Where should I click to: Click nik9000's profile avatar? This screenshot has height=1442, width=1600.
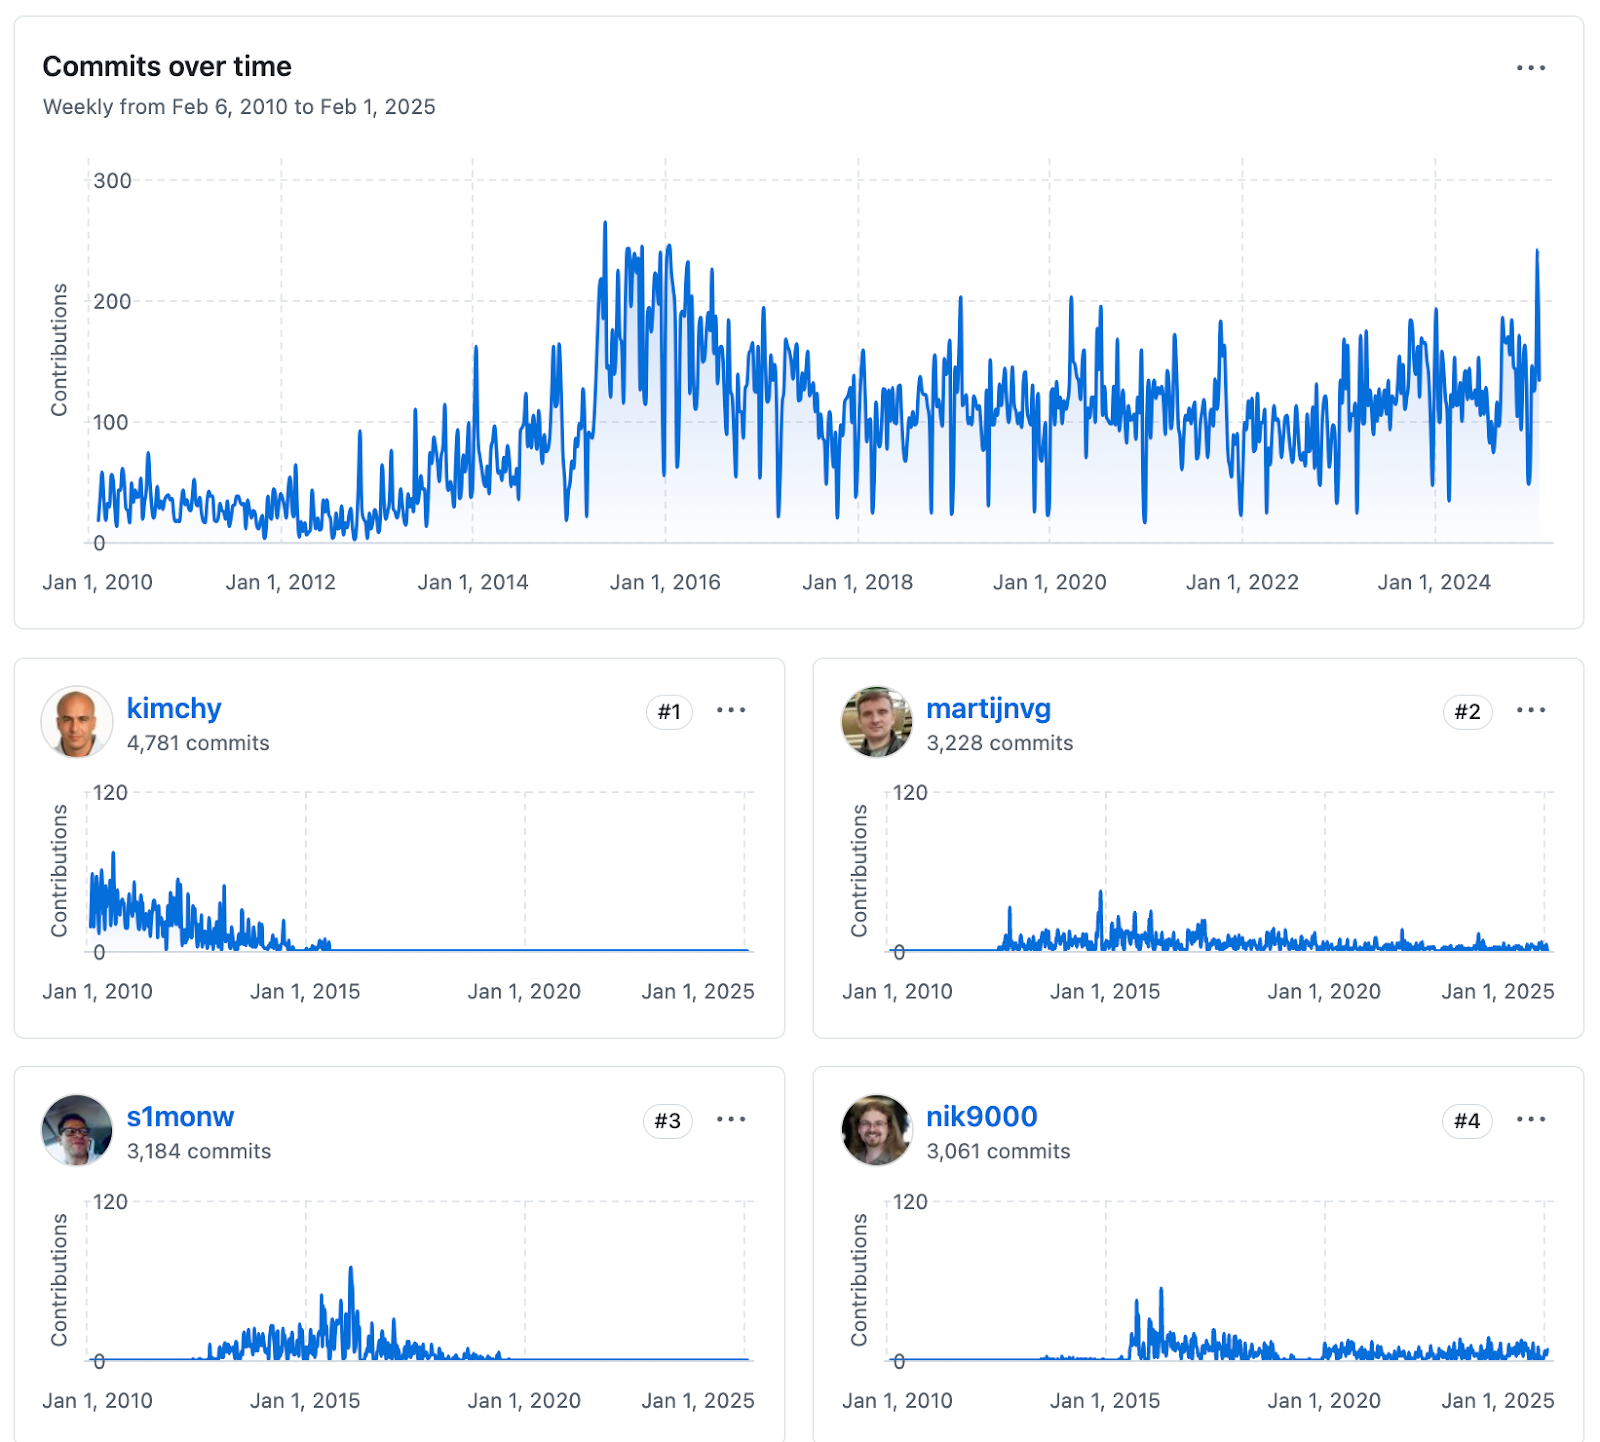(x=877, y=1130)
